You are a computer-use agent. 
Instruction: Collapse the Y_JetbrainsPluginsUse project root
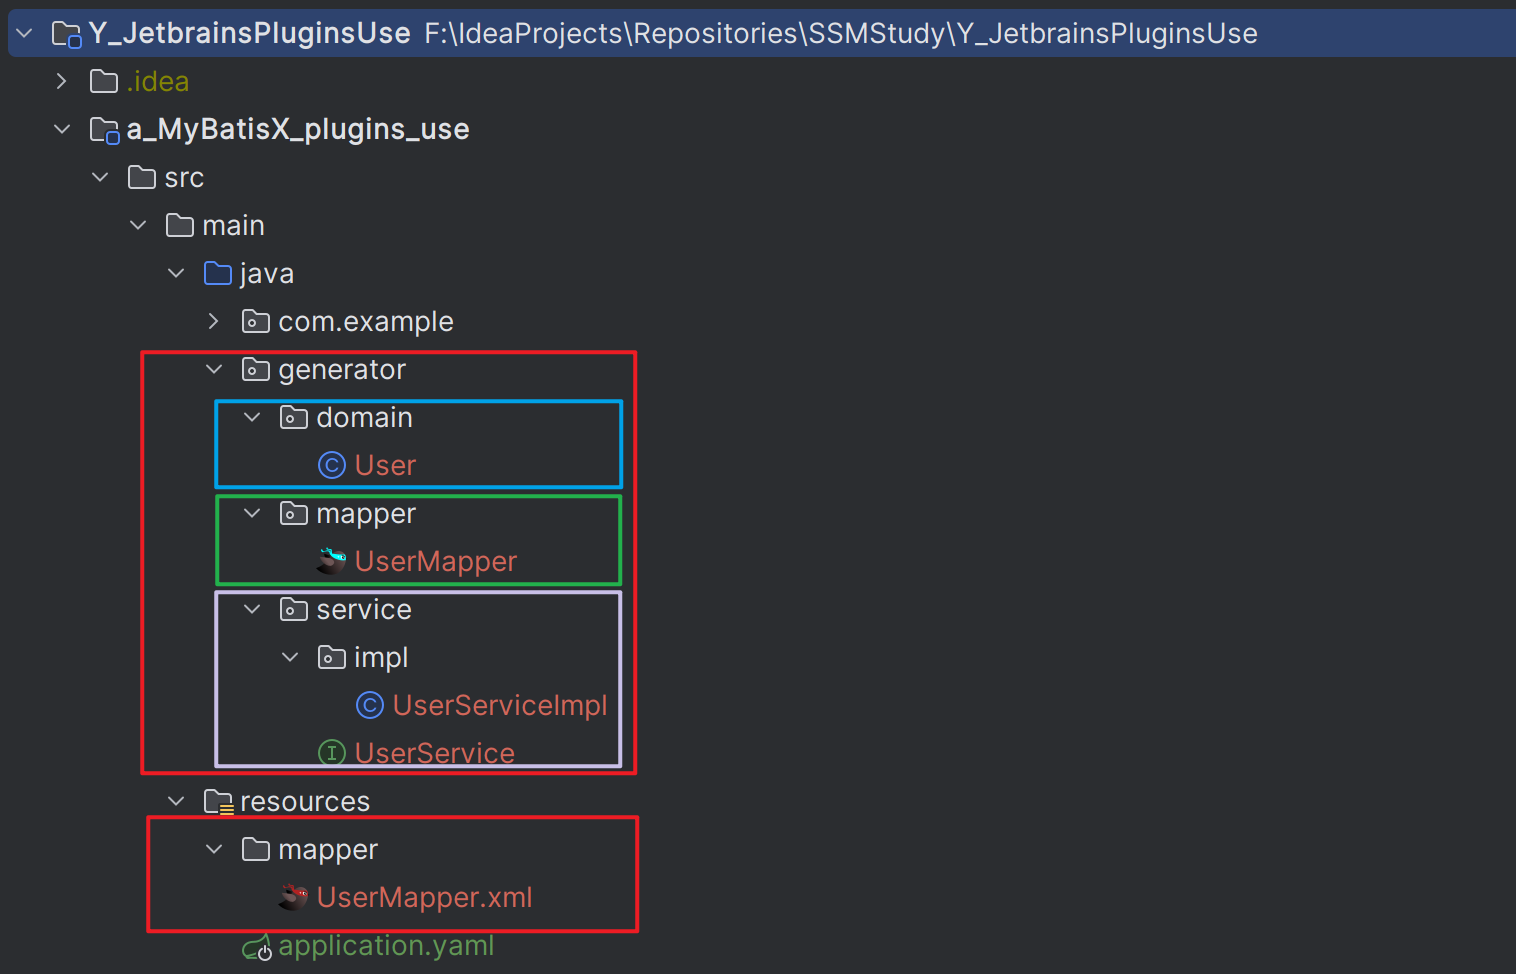coord(25,33)
